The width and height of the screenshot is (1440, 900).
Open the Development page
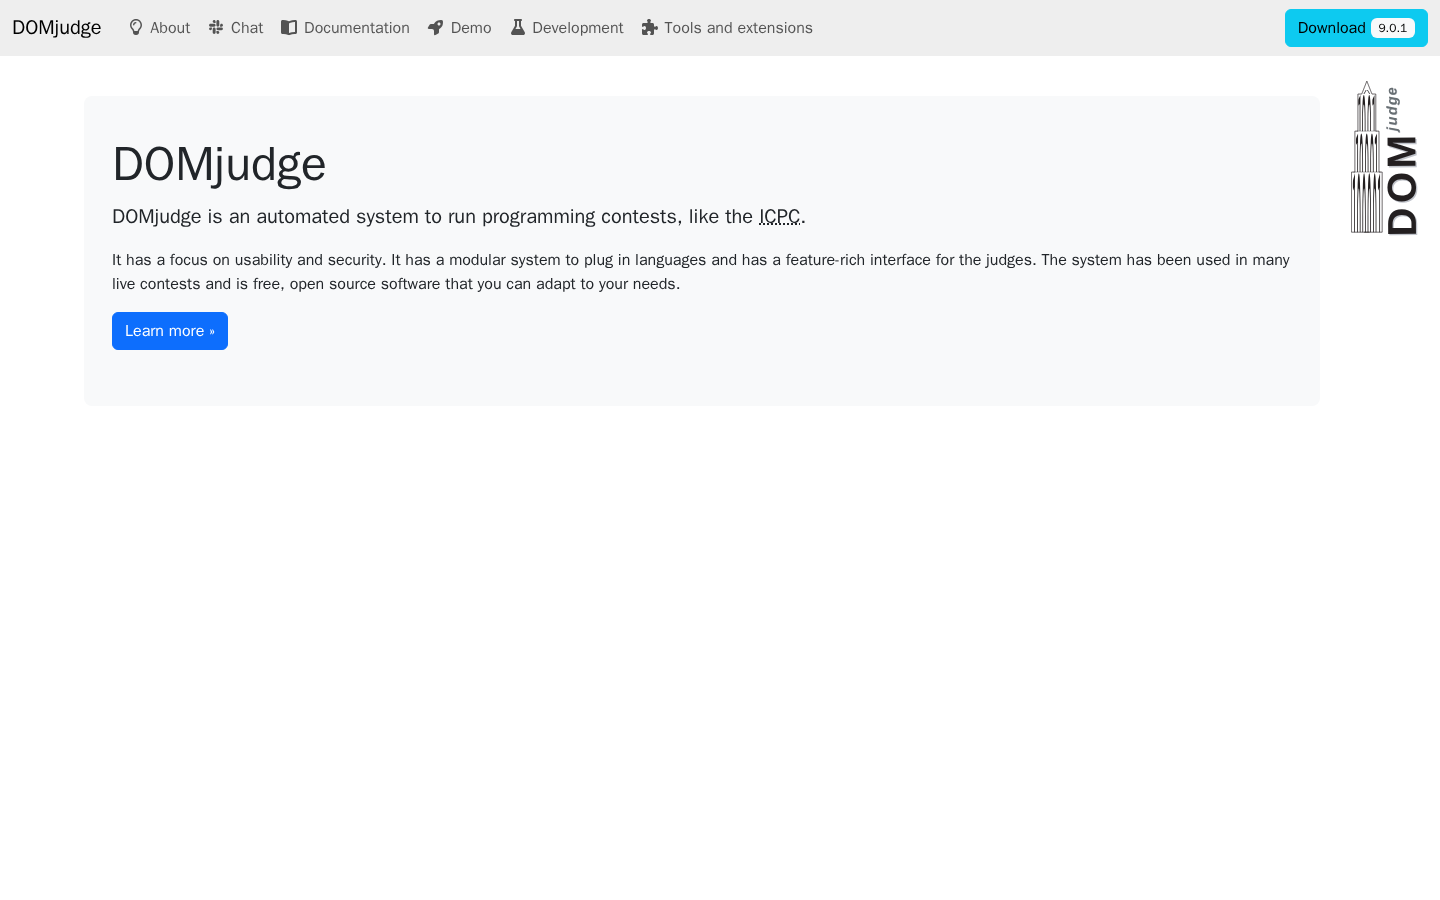(x=567, y=28)
